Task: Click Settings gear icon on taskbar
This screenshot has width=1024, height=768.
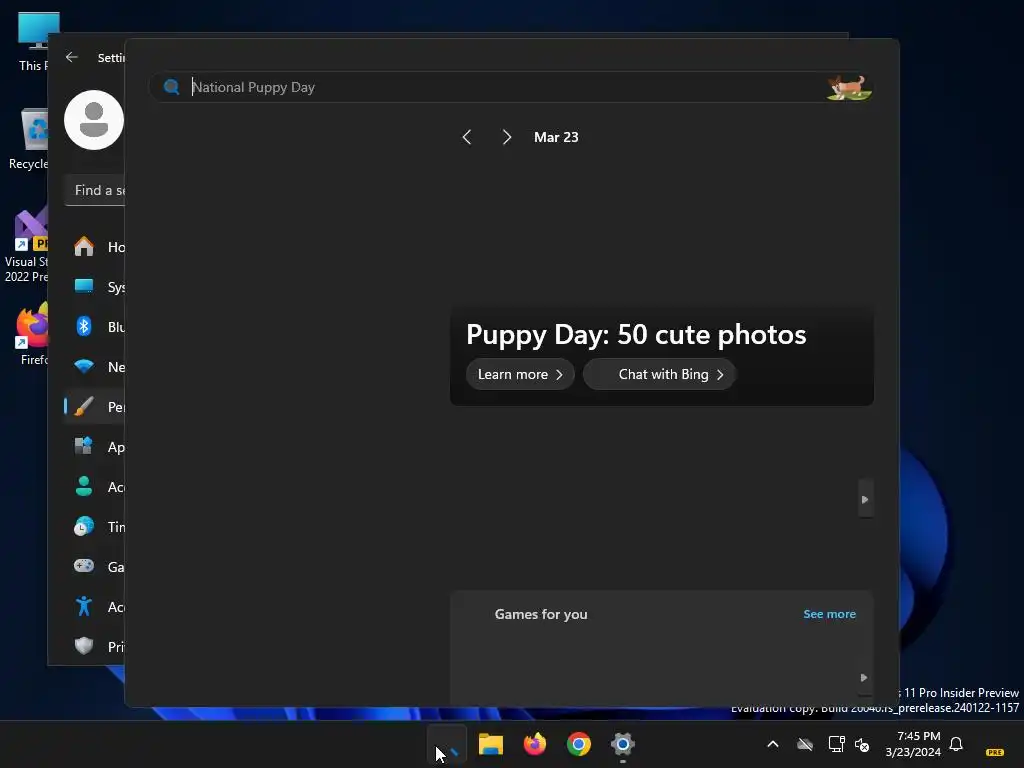Action: (623, 744)
